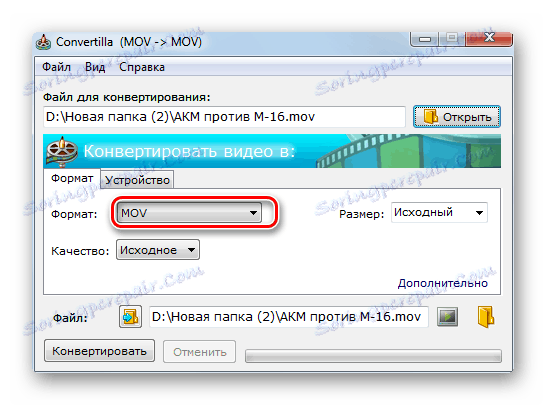Close the Convertilla window
547x406 pixels.
pyautogui.click(x=489, y=38)
